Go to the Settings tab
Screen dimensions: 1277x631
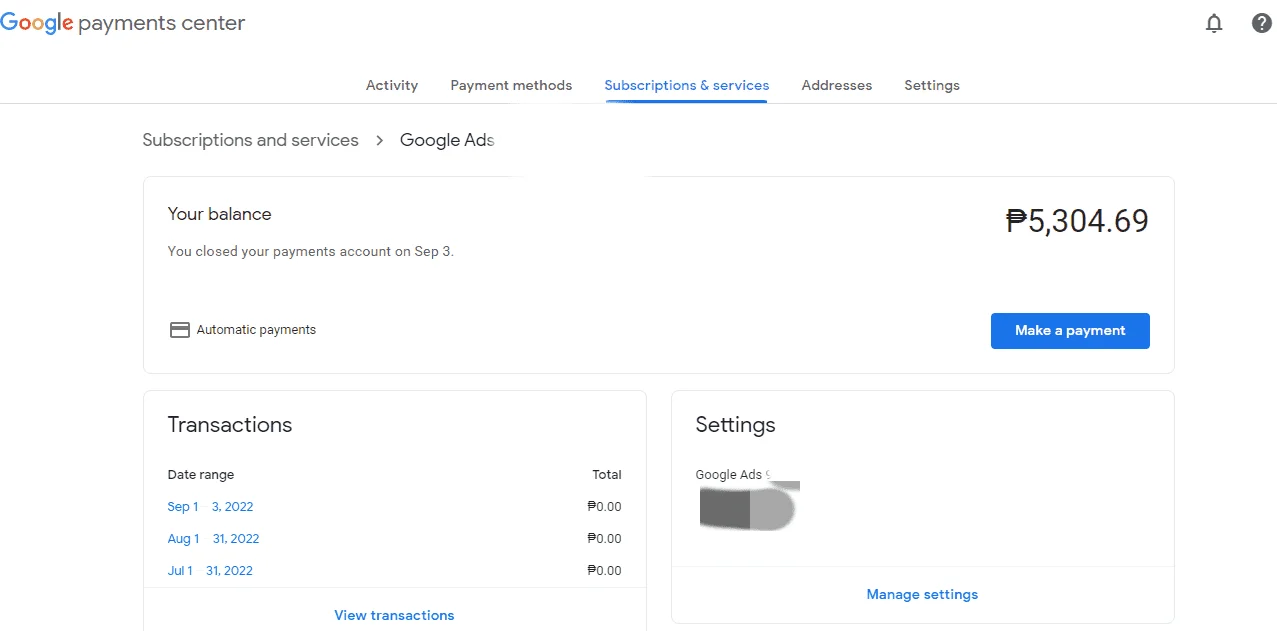tap(932, 85)
